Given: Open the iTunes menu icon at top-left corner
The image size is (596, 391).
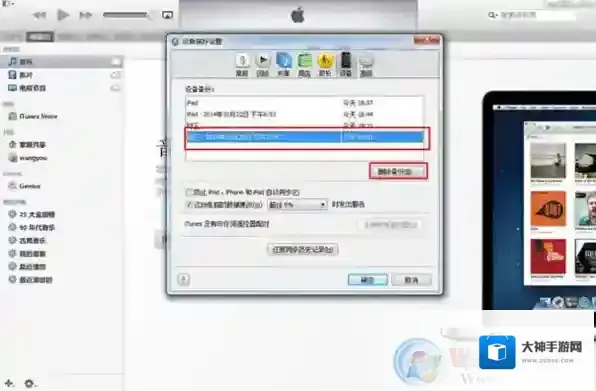Looking at the screenshot, I should coord(8,3).
